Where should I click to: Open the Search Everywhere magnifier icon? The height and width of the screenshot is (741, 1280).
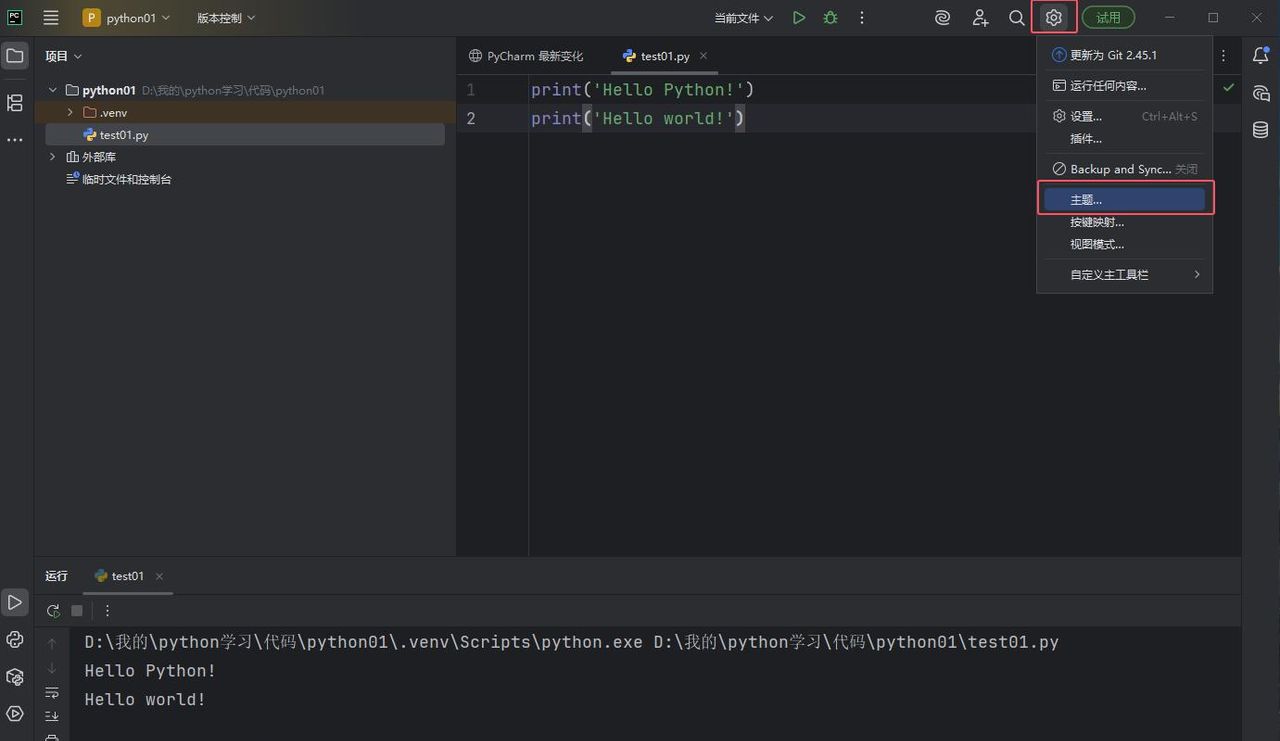click(x=1016, y=18)
